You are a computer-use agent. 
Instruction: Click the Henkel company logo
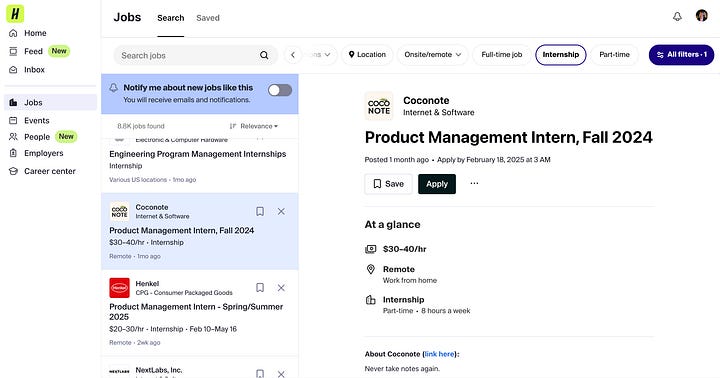[119, 288]
